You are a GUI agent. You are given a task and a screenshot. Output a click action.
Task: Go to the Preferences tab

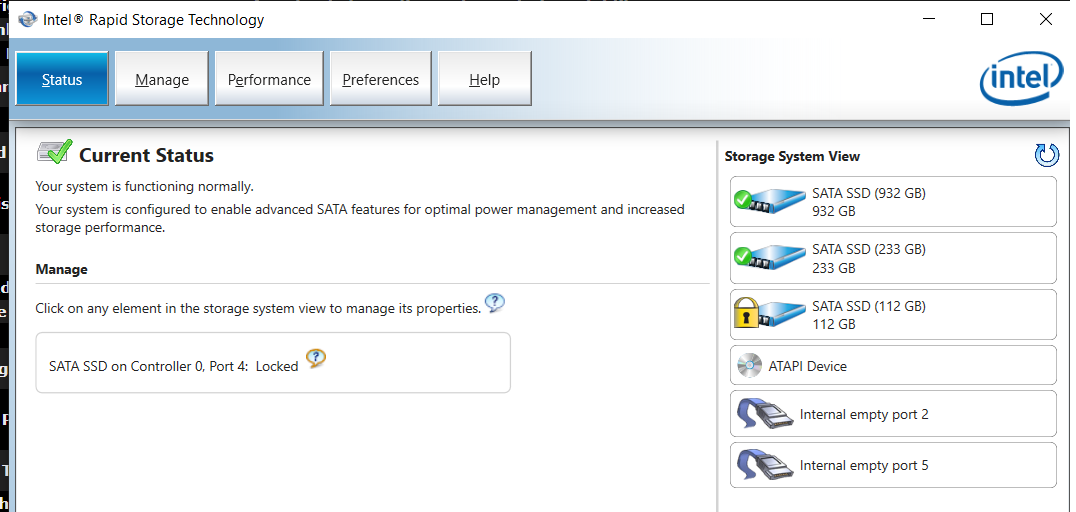click(380, 80)
